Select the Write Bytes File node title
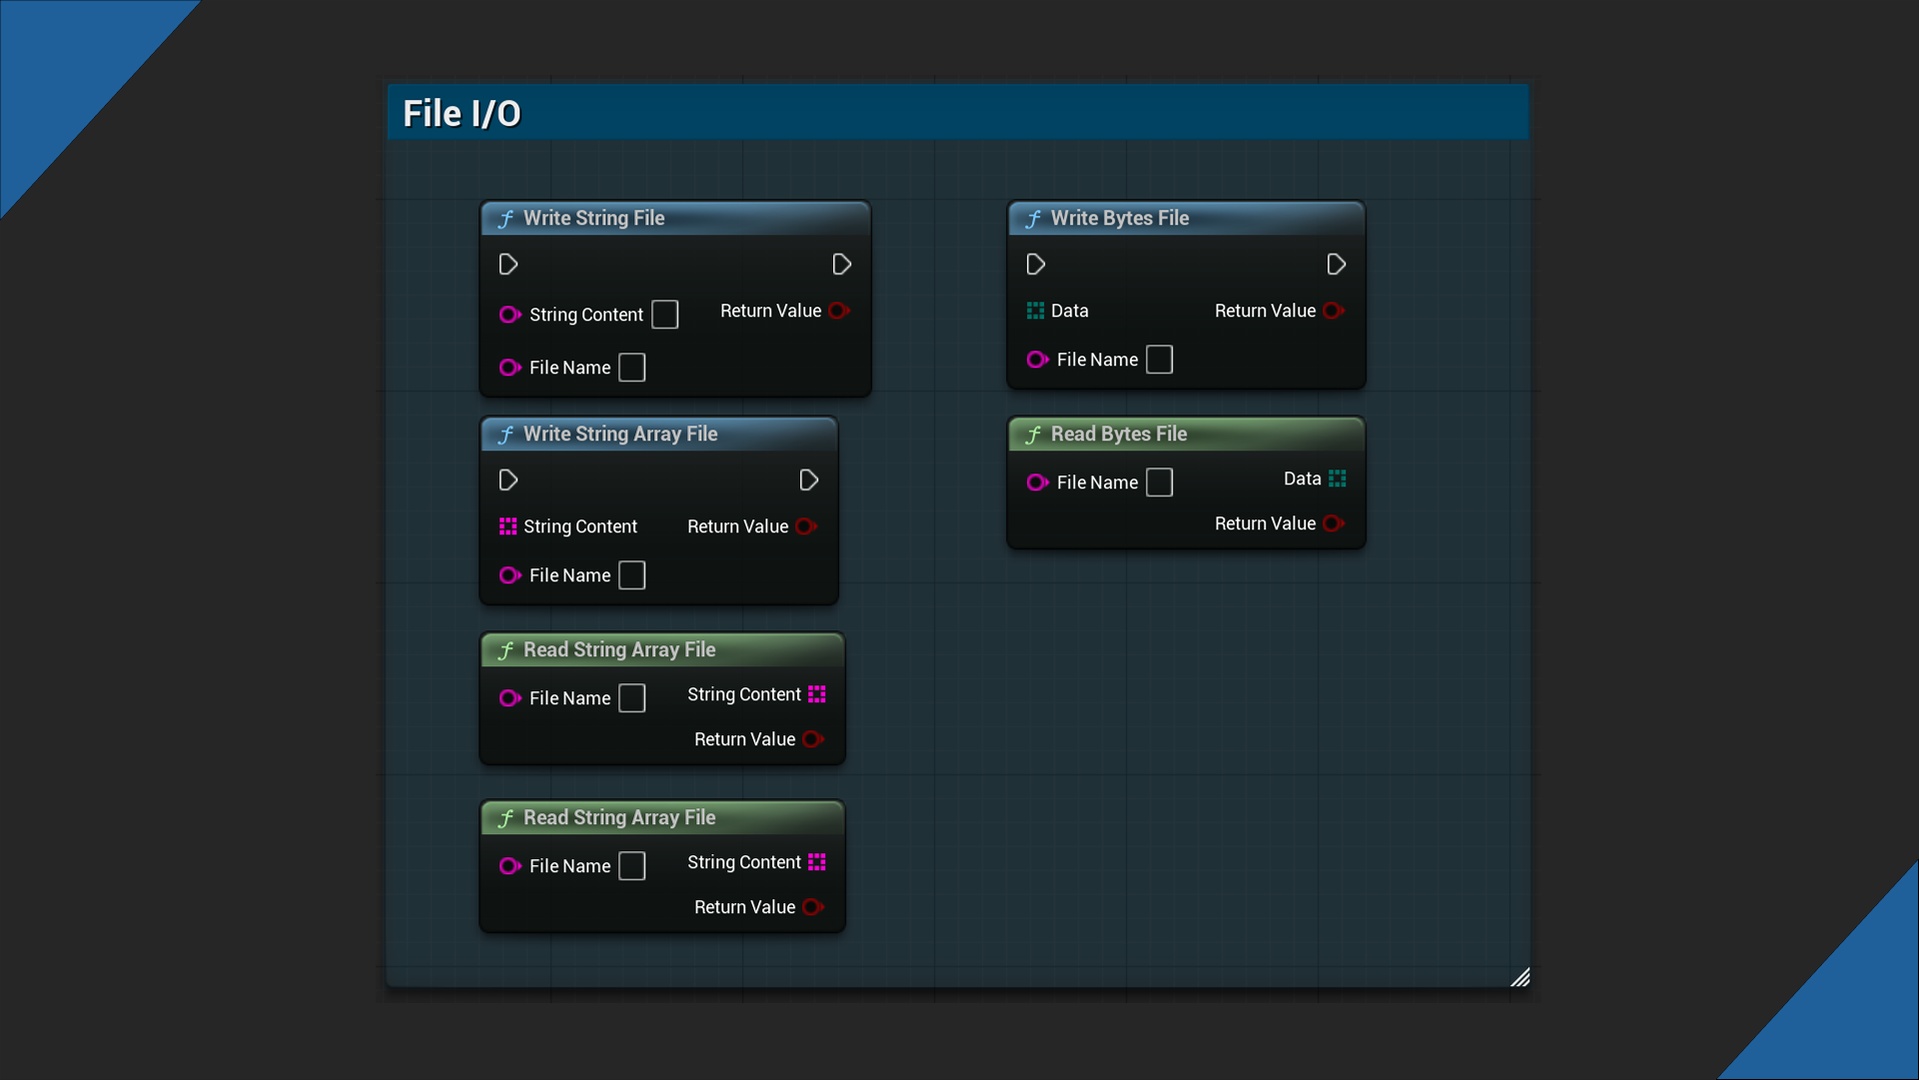Image resolution: width=1919 pixels, height=1080 pixels. [1120, 218]
